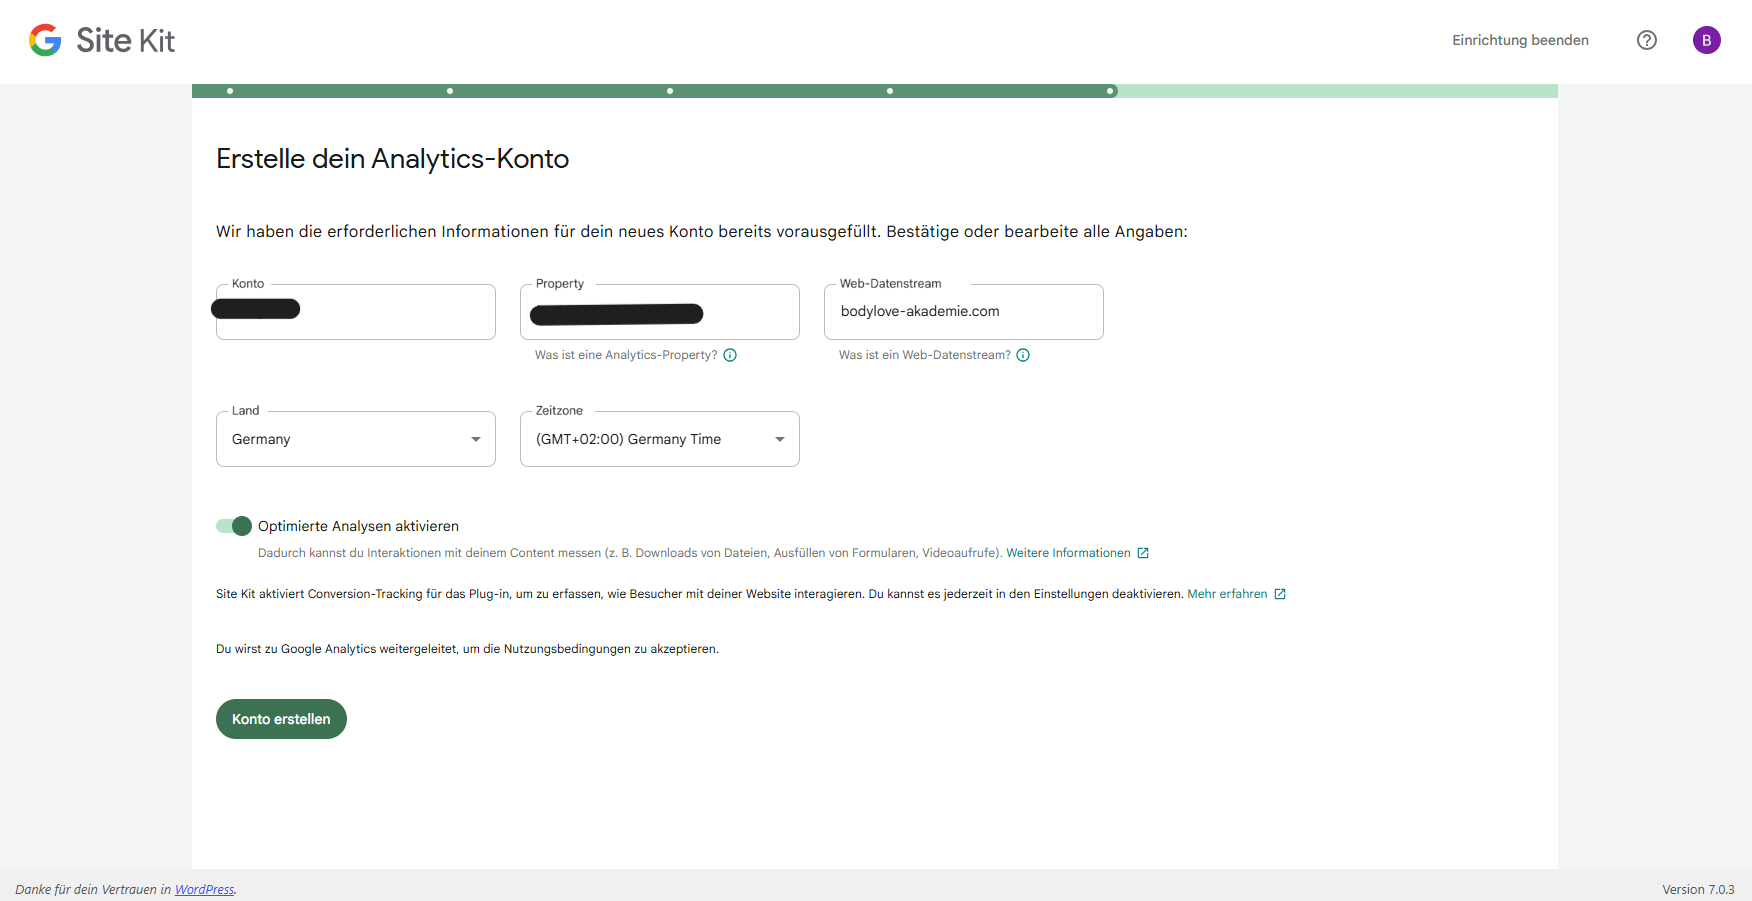Click info icon next to Web-Datenstream question

(1023, 355)
